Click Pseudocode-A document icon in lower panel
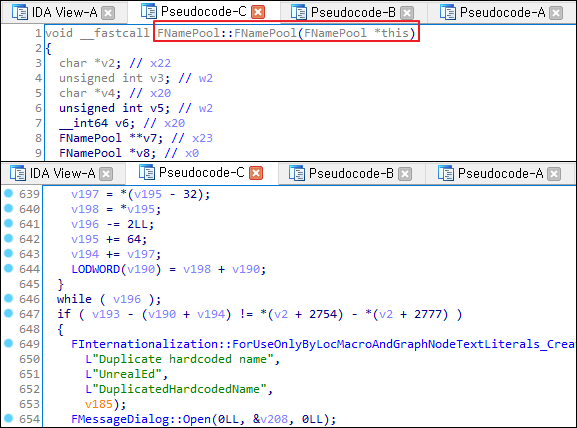This screenshot has width=577, height=428. tap(446, 173)
